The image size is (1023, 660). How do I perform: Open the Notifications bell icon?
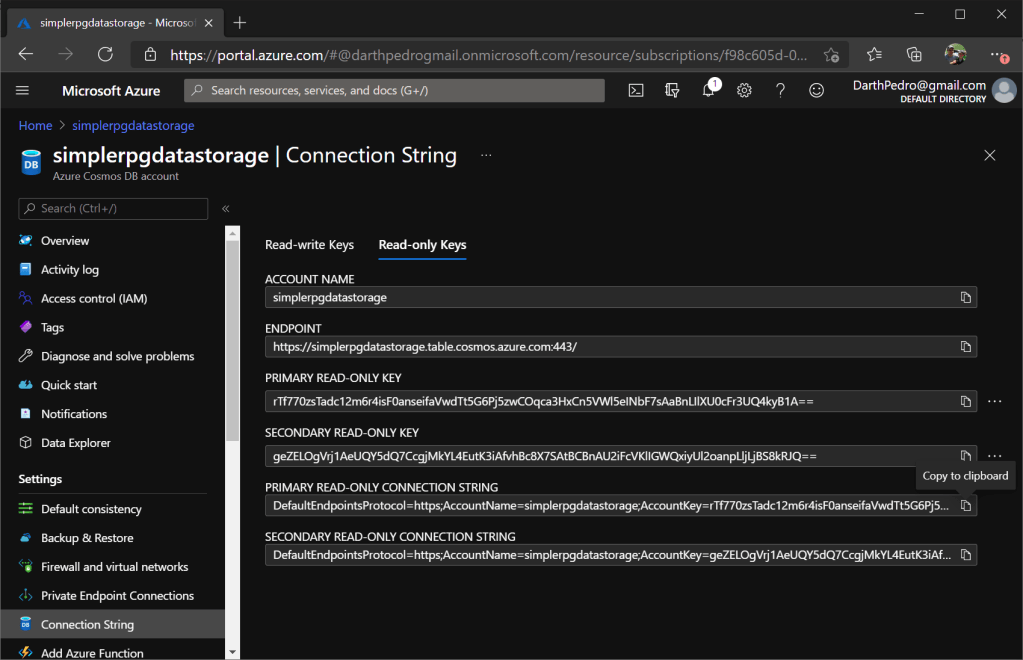tap(708, 91)
